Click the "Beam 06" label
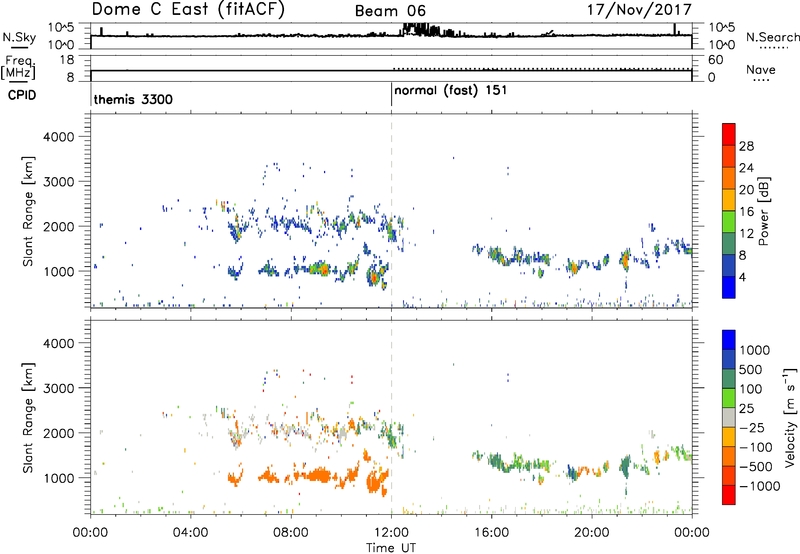 tap(390, 11)
